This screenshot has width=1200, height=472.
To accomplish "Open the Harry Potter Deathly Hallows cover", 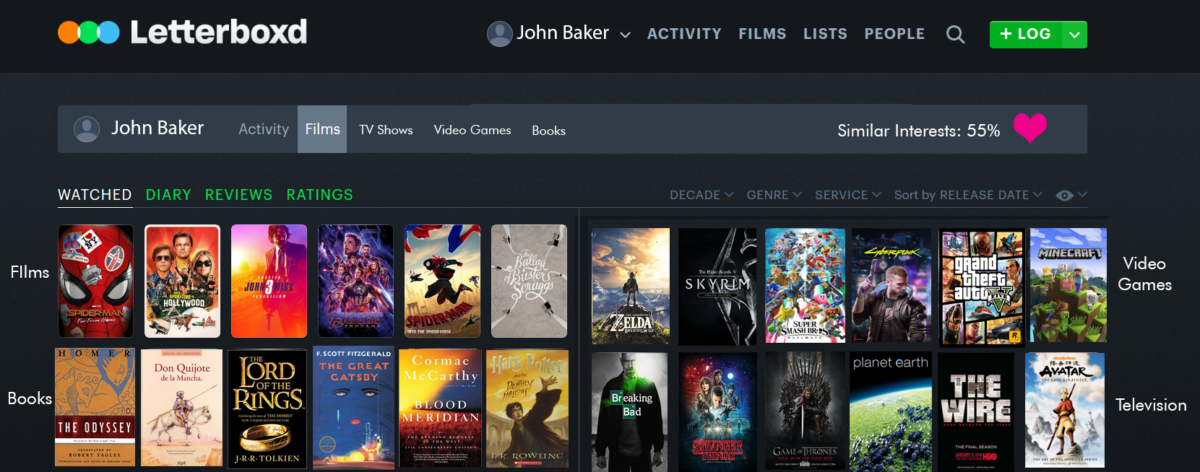I will tap(527, 408).
